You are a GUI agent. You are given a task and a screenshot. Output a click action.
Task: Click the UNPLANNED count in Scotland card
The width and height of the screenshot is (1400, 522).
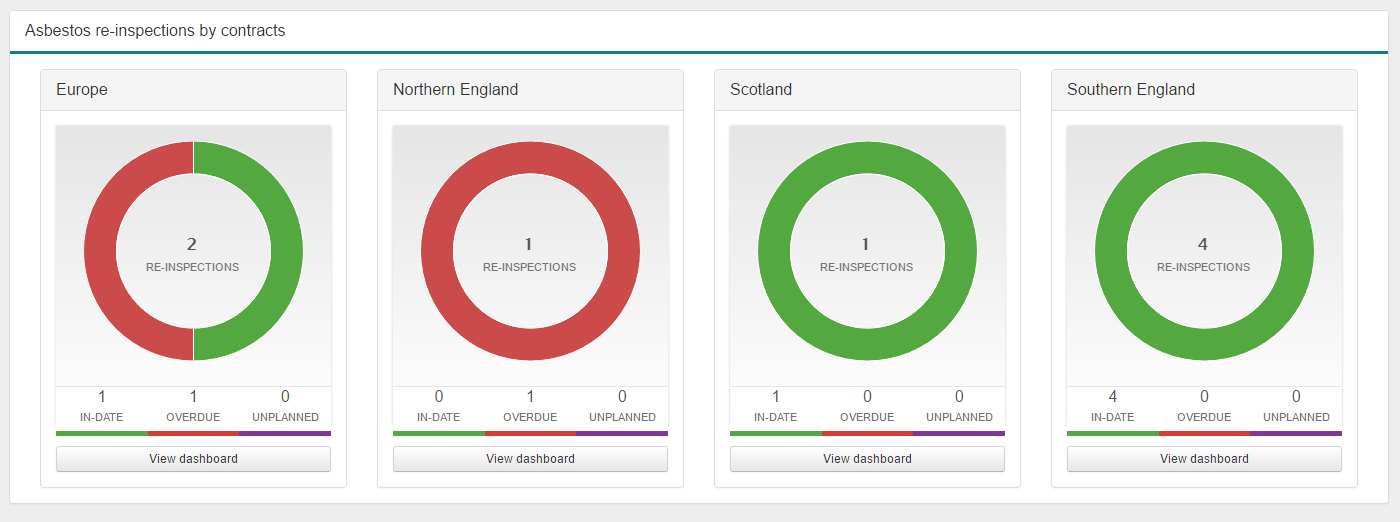pyautogui.click(x=959, y=397)
